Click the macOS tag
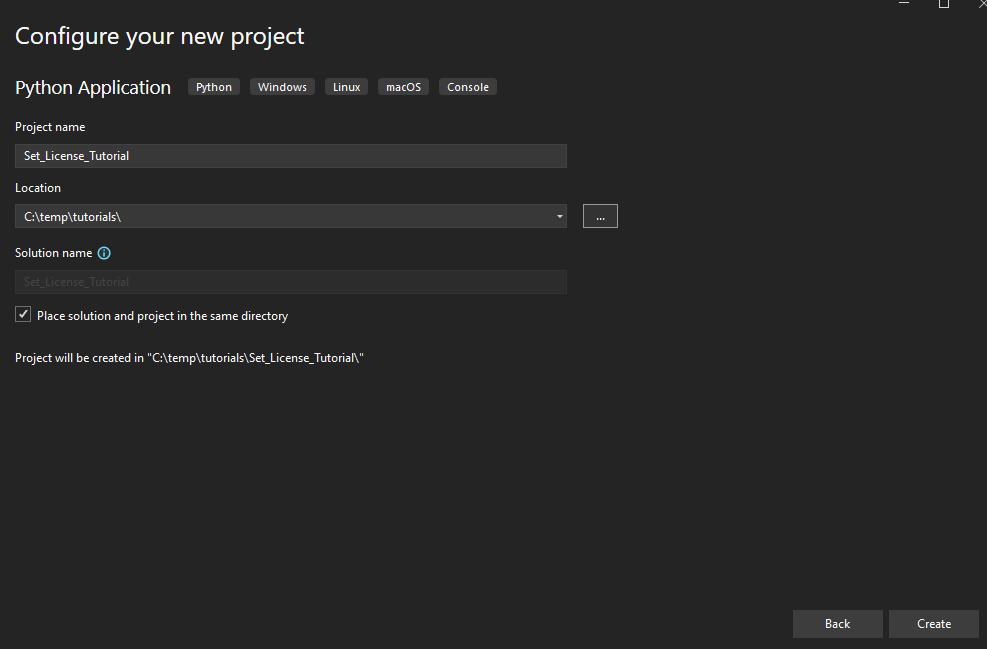987x649 pixels. click(x=403, y=87)
